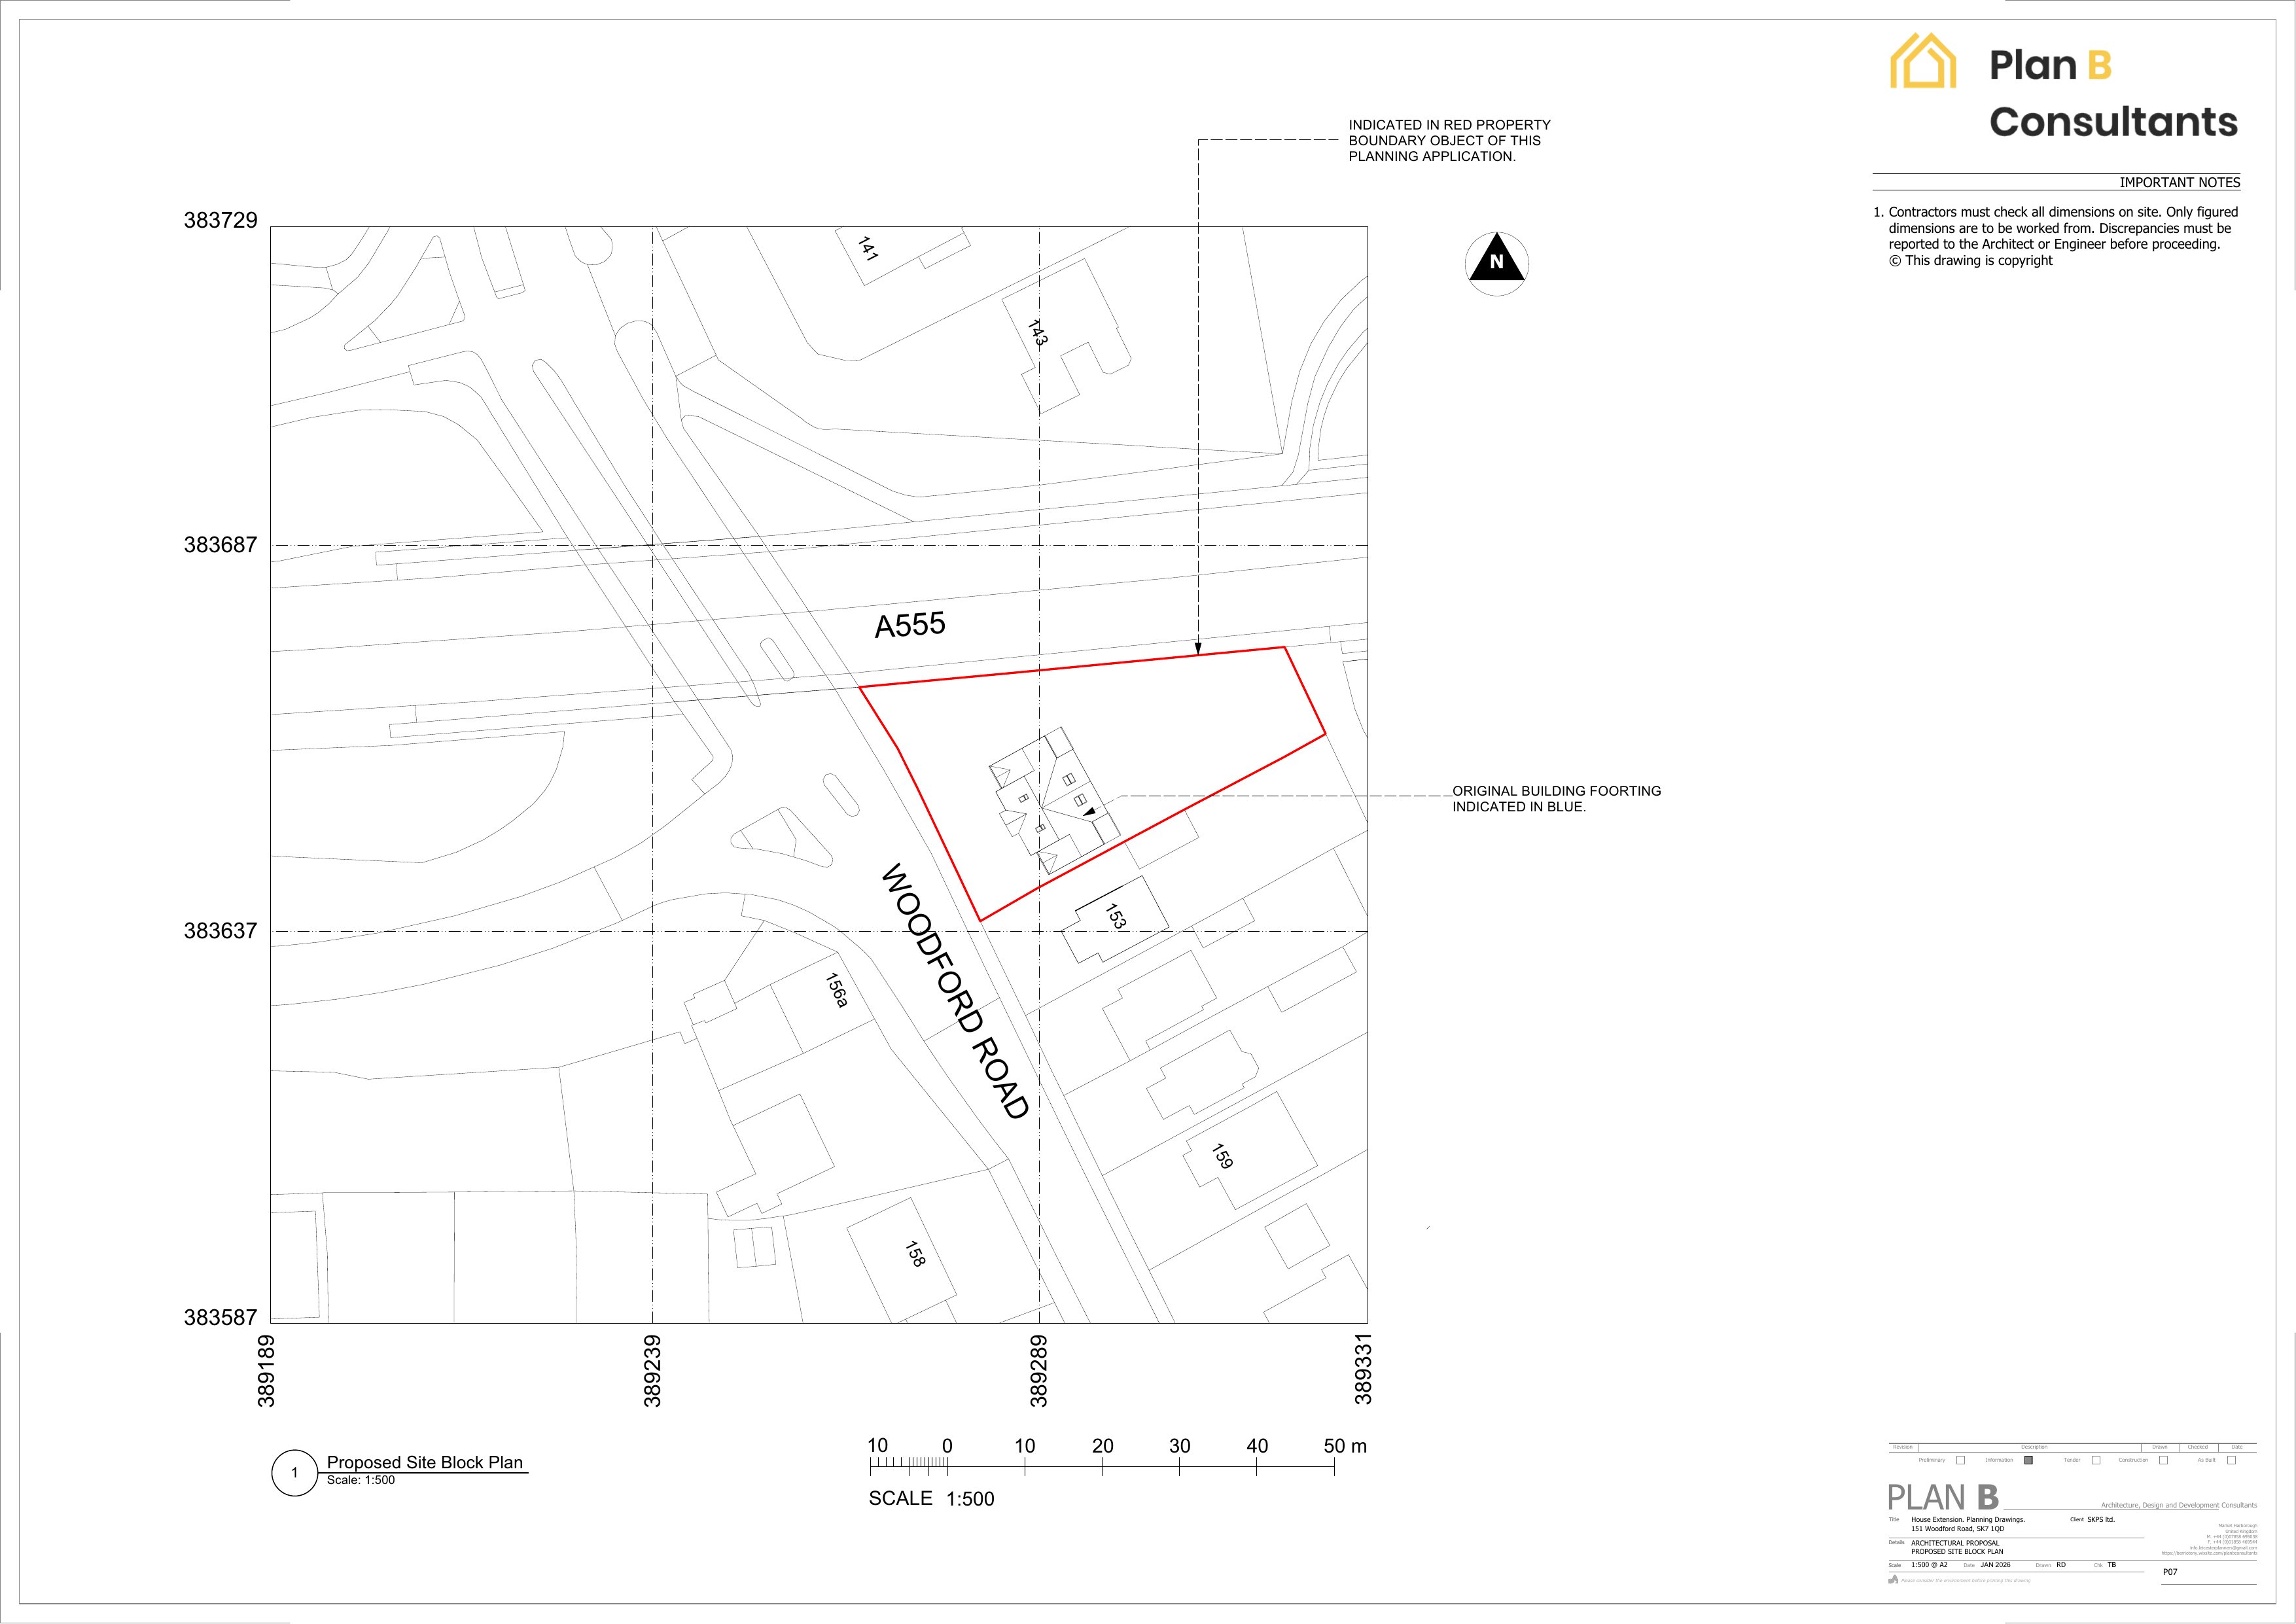
Task: Click the large PLAN B title block logo
Action: [1943, 1497]
